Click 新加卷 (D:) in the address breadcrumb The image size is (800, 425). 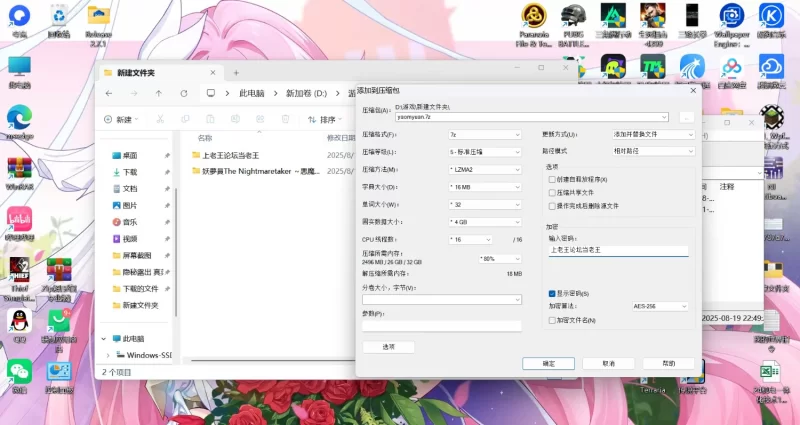tap(306, 93)
